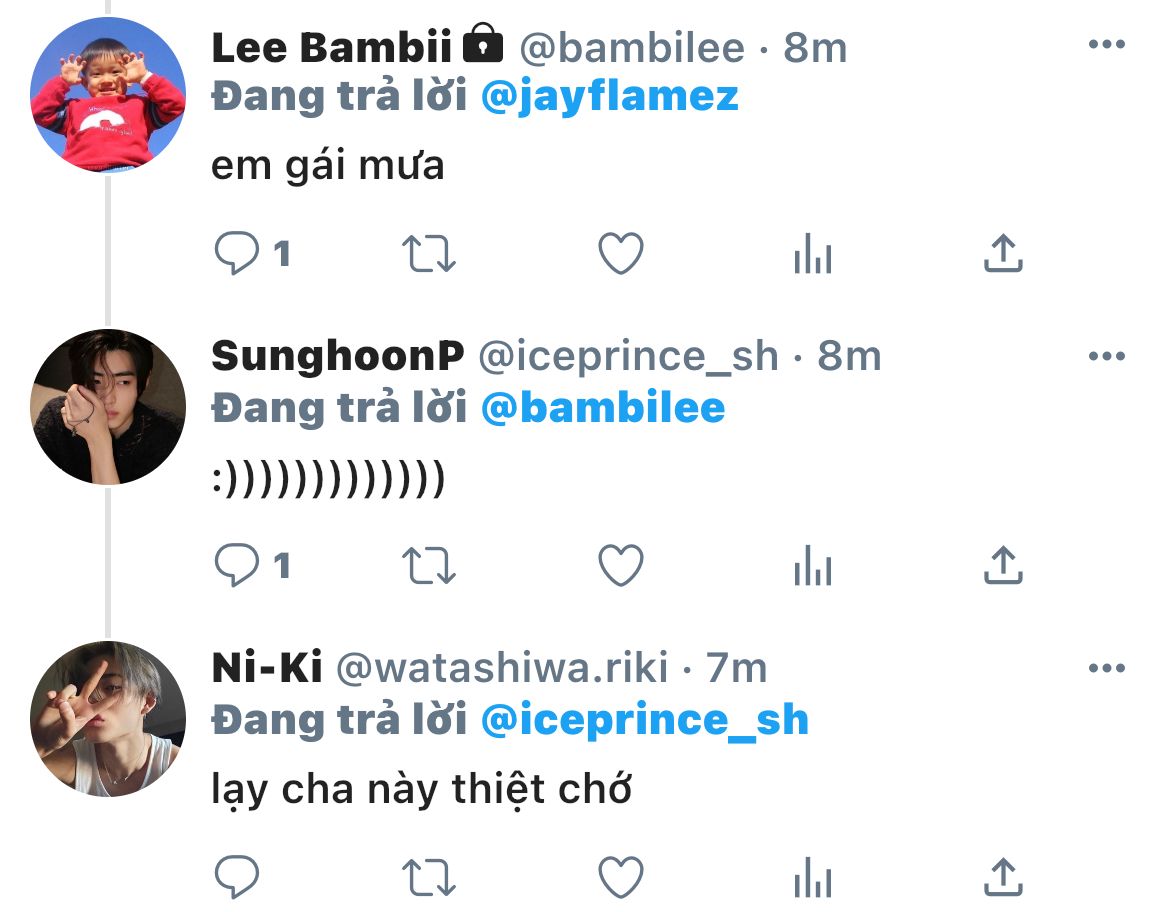
Task: Retweet Lee Bambii's "em gái mưa" tweet
Action: coord(429,255)
